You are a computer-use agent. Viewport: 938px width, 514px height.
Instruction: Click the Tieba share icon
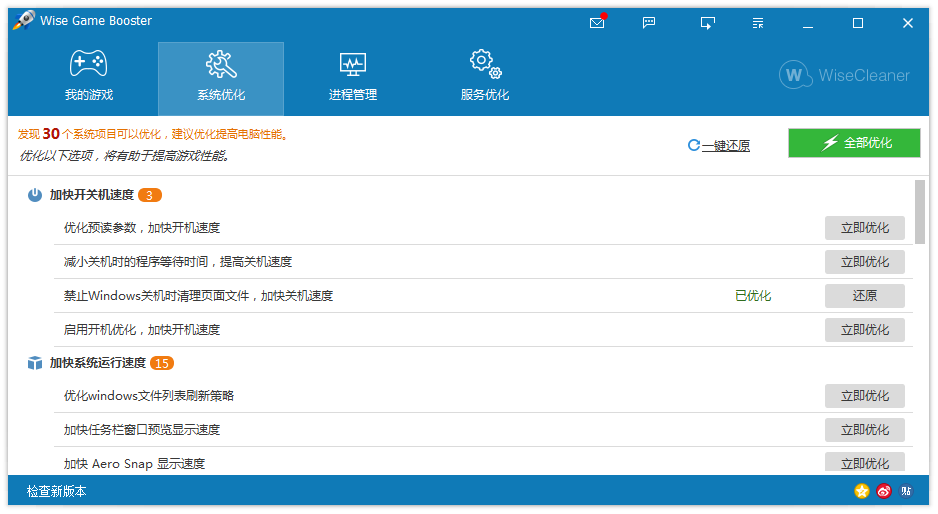(x=906, y=491)
